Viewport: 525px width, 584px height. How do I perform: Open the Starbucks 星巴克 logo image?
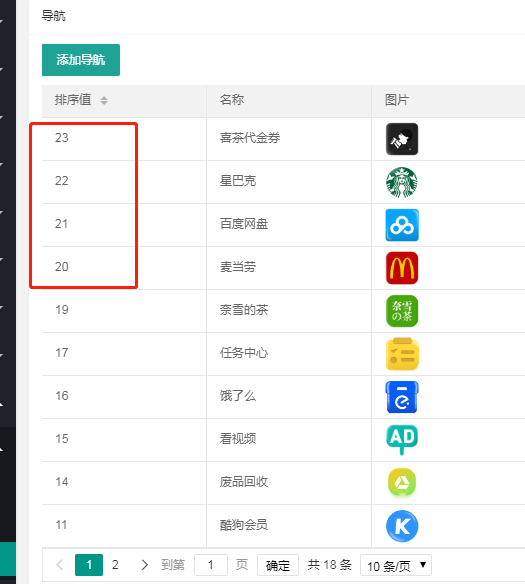tap(402, 182)
